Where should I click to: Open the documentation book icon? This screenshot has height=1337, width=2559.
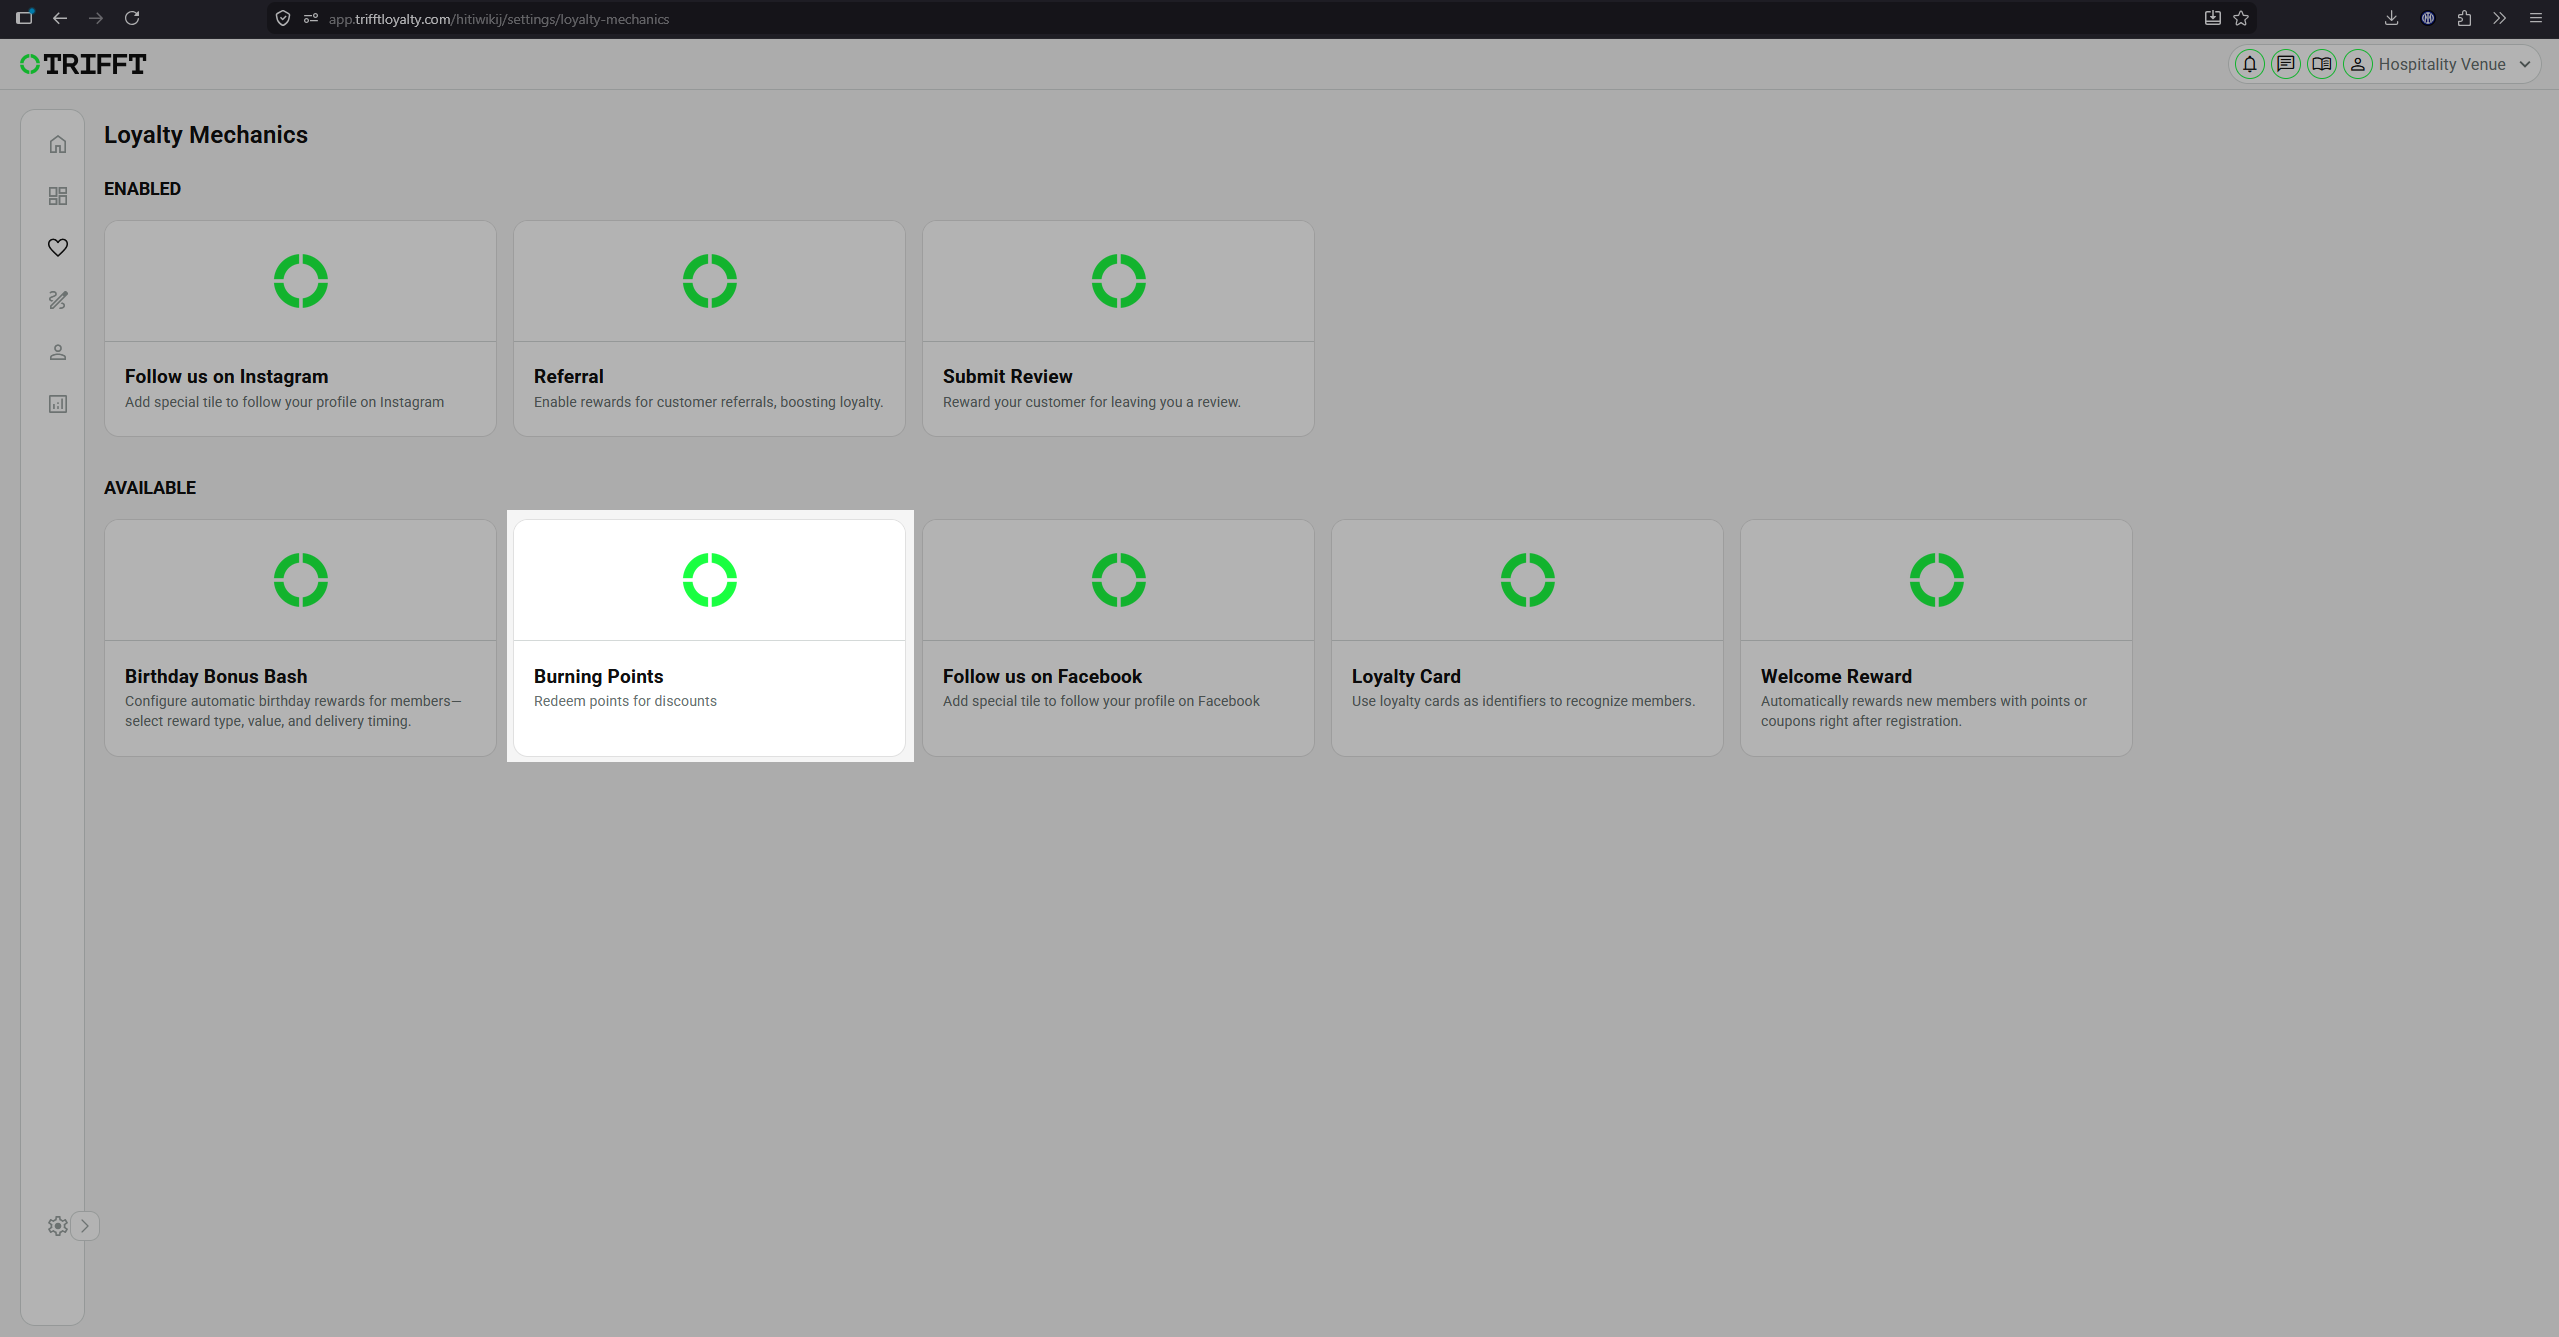pos(2322,64)
